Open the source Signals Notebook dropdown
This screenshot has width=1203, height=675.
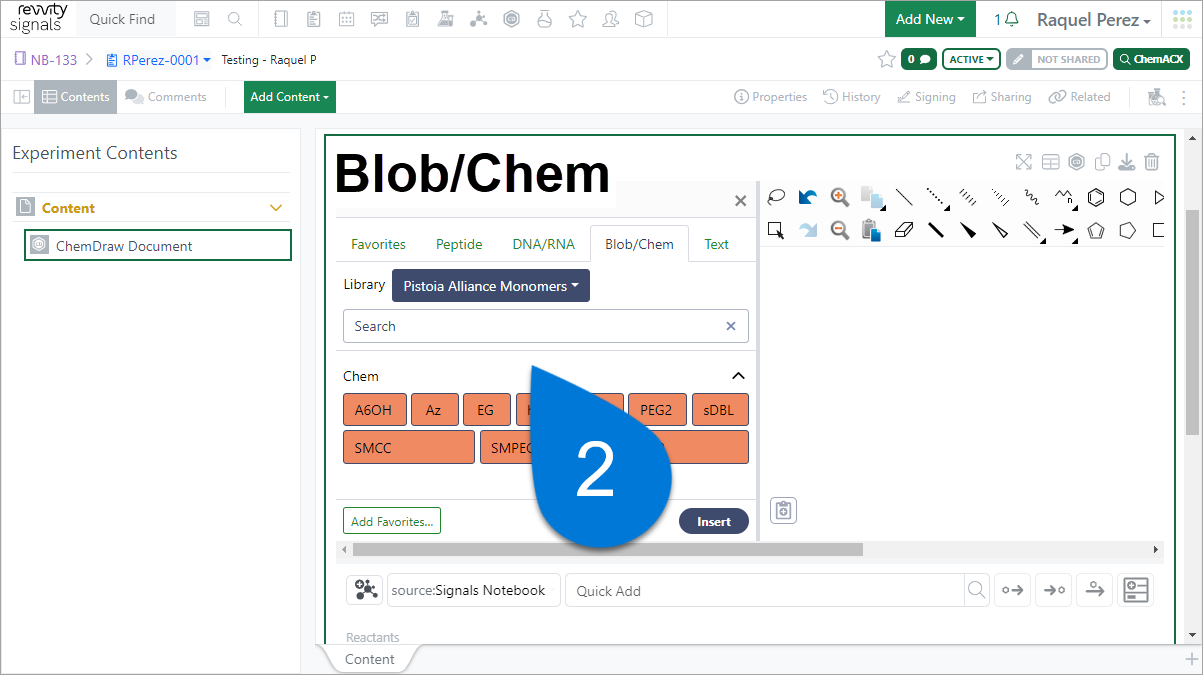tap(474, 590)
